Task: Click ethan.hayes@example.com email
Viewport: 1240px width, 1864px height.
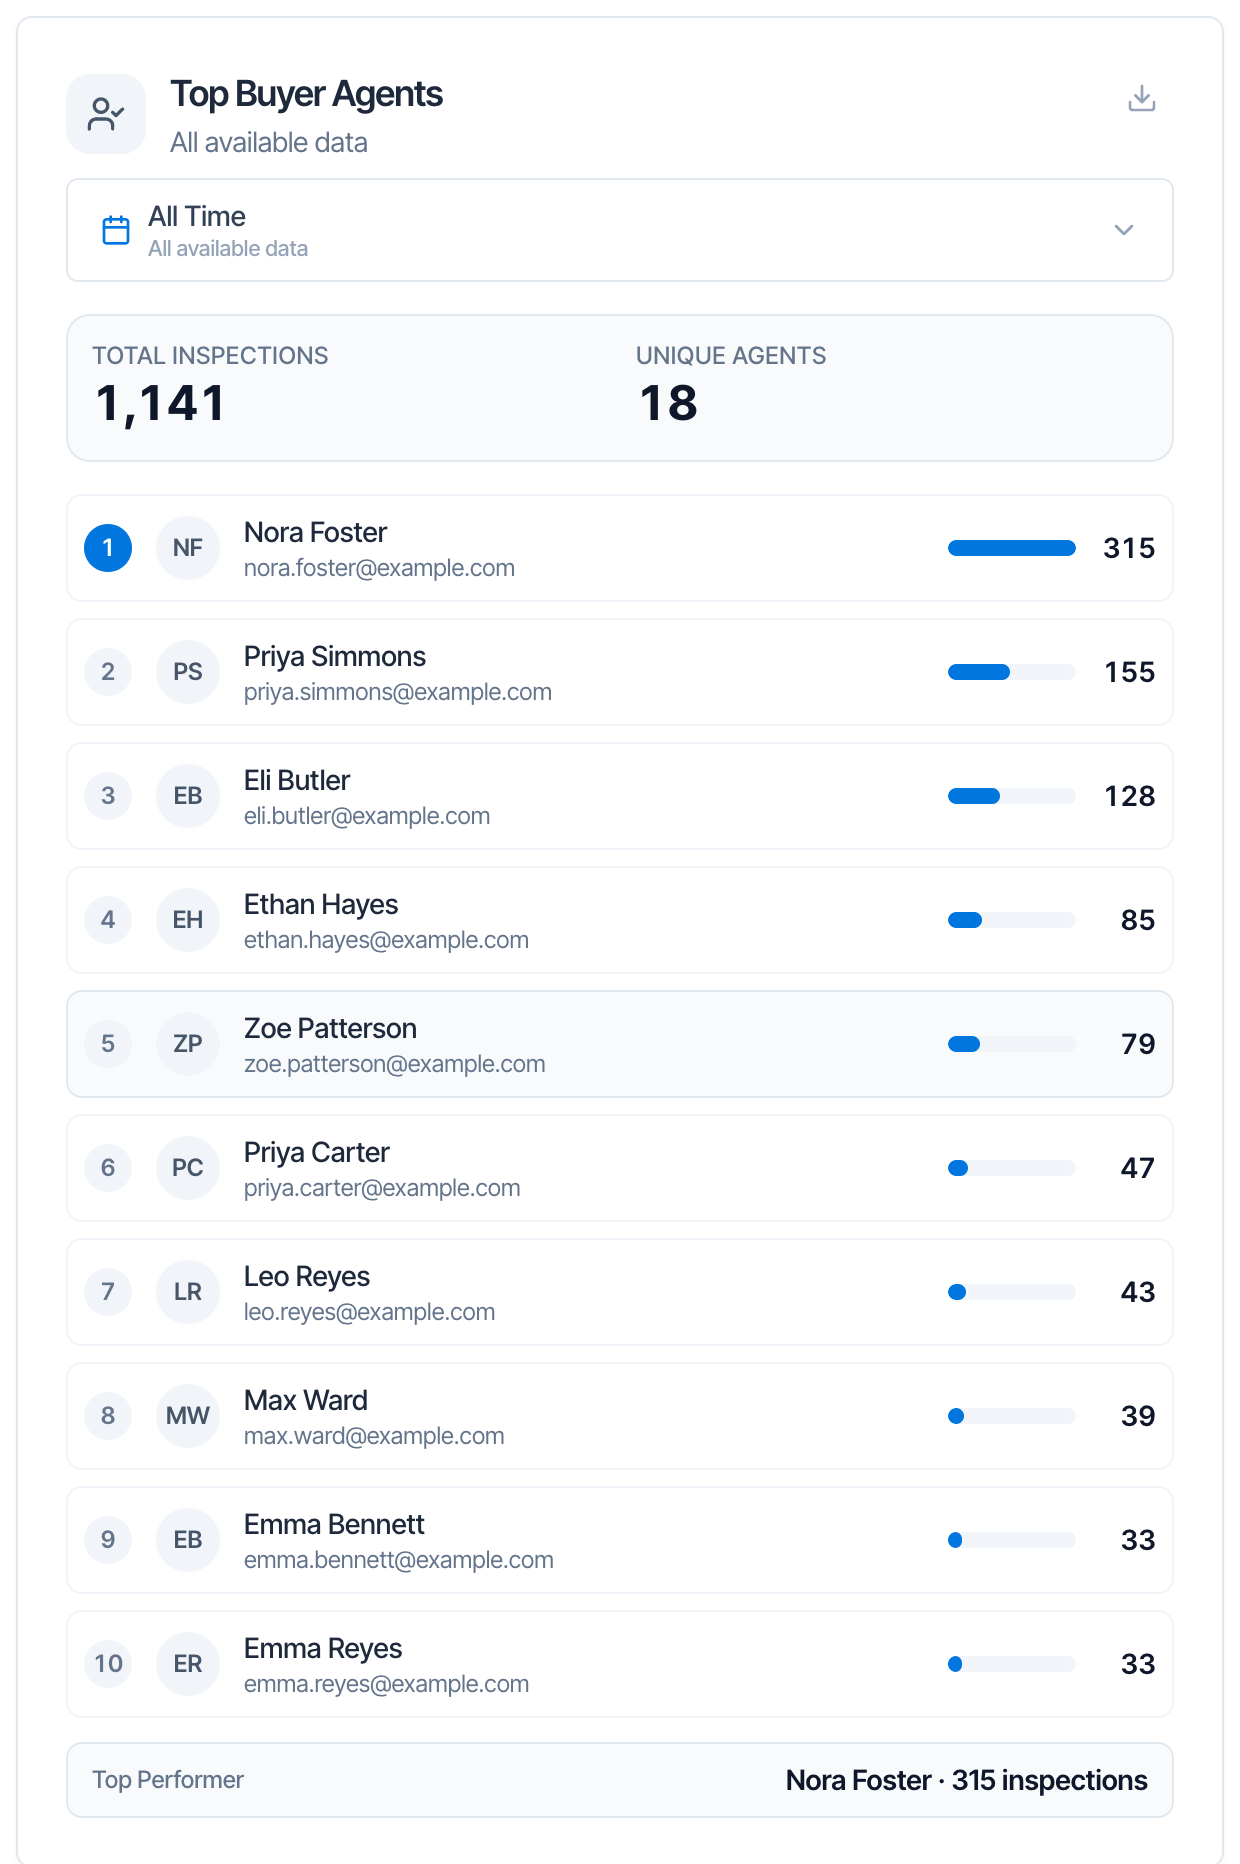Action: click(386, 940)
